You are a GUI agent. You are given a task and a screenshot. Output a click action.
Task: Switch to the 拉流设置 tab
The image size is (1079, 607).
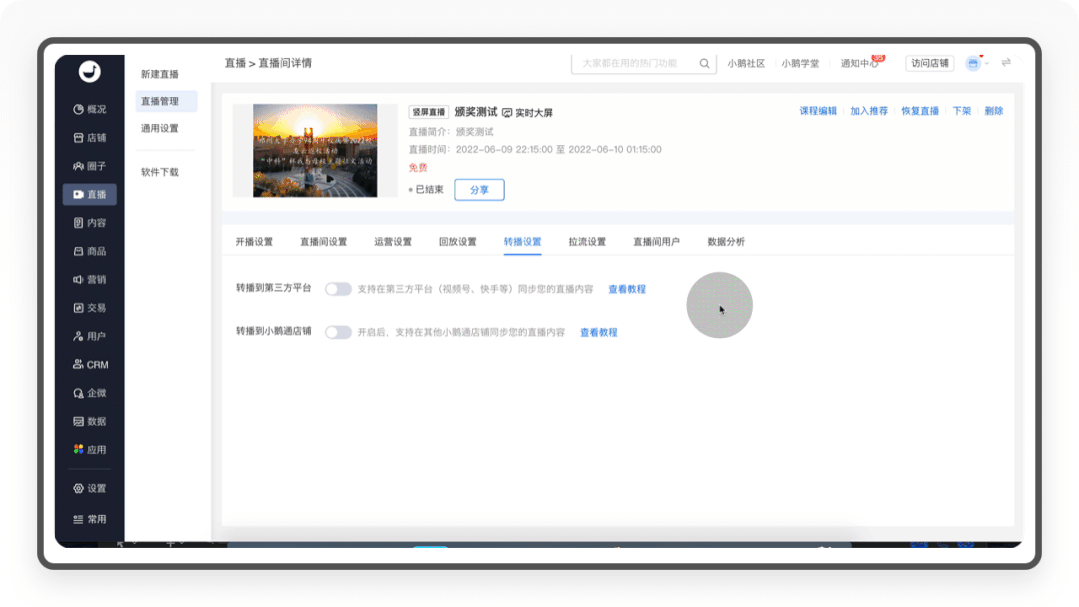click(x=587, y=242)
